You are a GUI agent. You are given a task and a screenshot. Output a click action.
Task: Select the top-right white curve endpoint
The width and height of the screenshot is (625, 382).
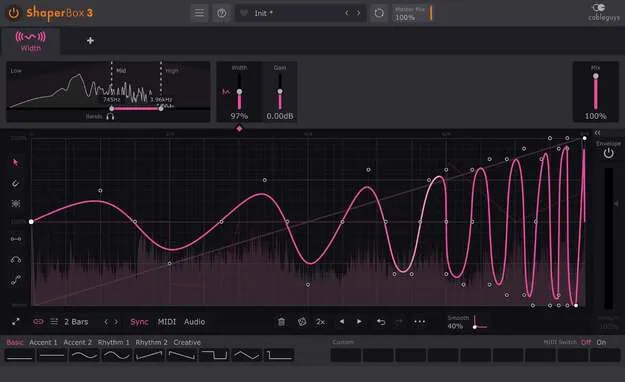pyautogui.click(x=584, y=138)
